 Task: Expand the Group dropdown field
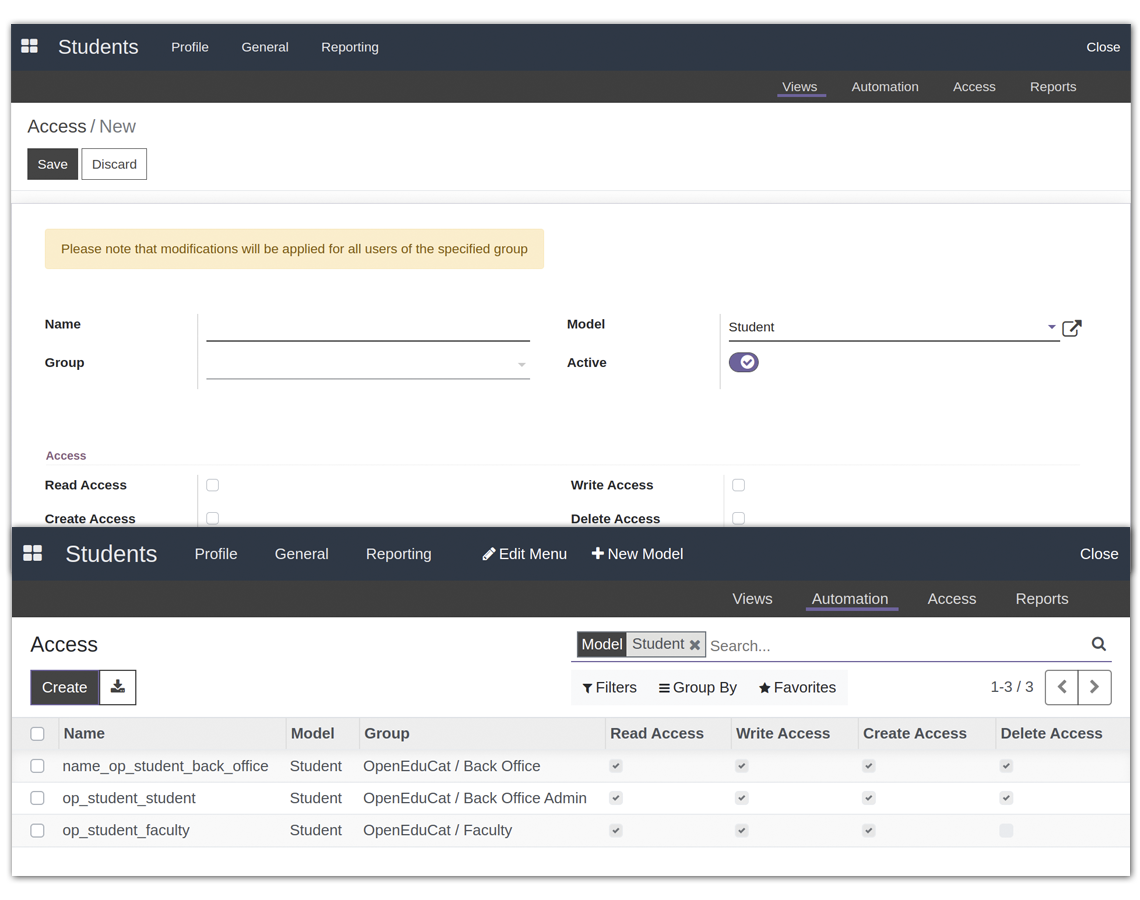coord(521,365)
